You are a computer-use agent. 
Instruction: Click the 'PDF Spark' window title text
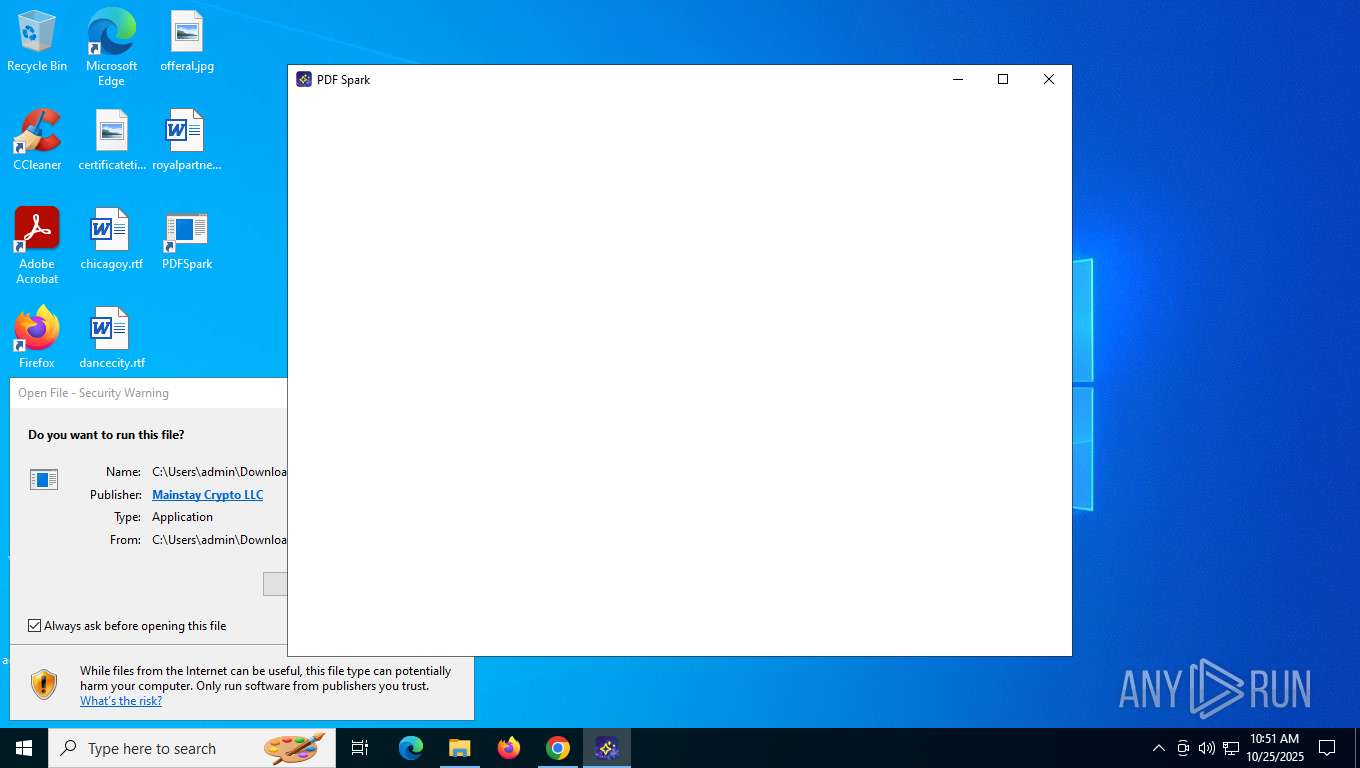click(343, 80)
